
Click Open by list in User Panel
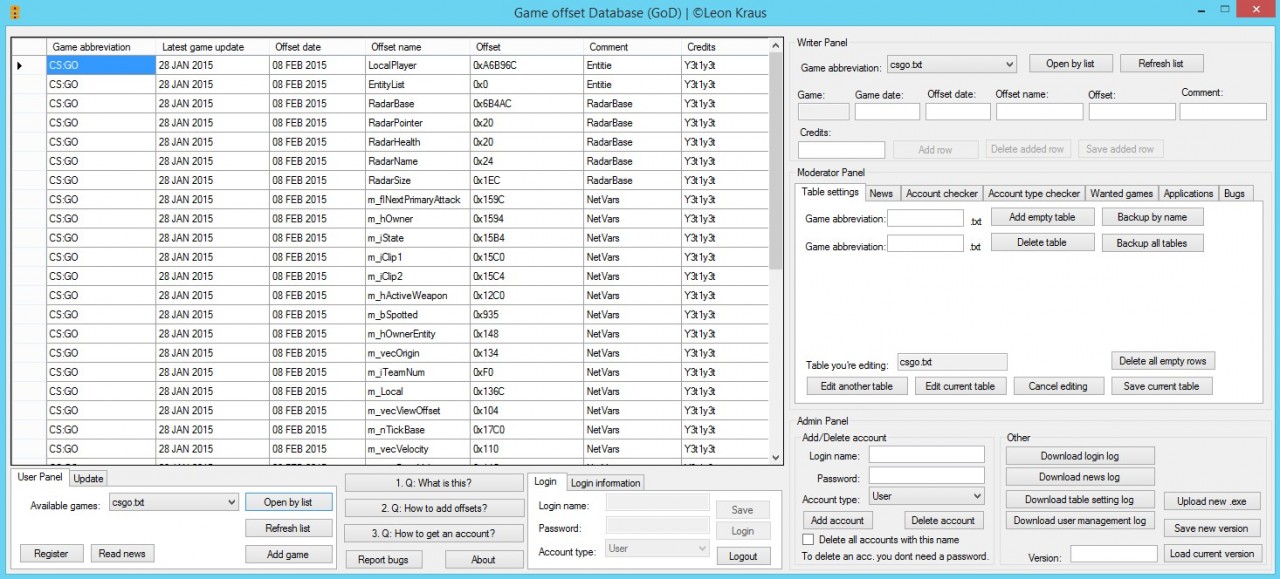point(288,502)
